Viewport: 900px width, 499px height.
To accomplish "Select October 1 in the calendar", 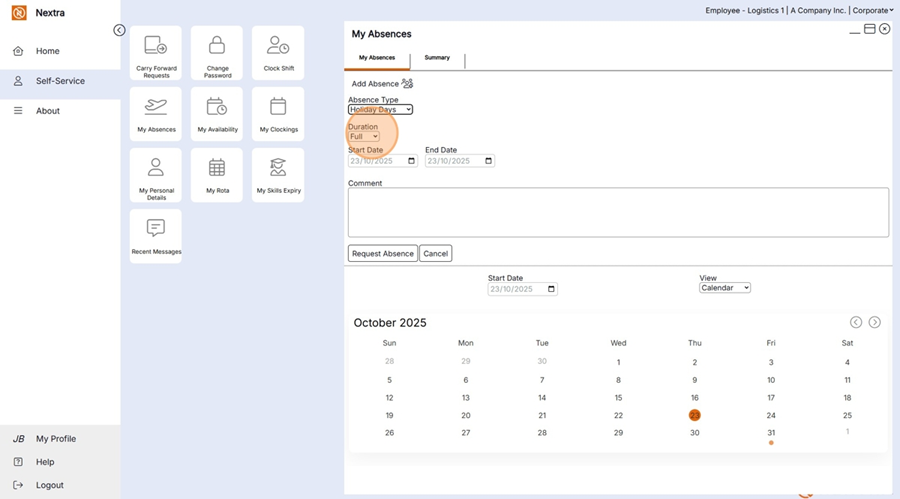I will tap(618, 362).
